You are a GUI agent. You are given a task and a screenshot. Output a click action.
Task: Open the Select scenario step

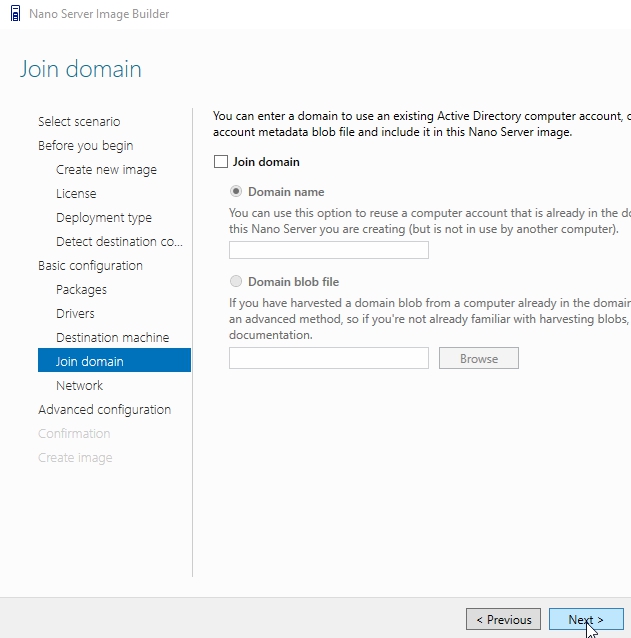click(79, 122)
